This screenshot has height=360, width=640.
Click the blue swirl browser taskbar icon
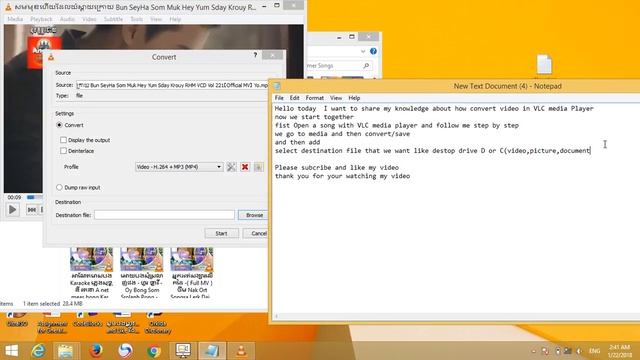point(125,351)
